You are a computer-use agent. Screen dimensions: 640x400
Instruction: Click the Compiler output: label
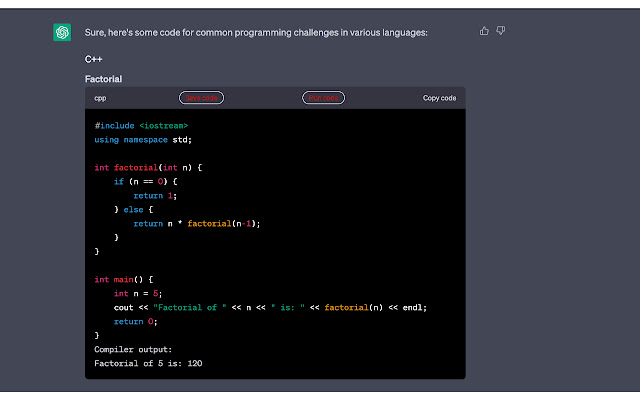(133, 350)
